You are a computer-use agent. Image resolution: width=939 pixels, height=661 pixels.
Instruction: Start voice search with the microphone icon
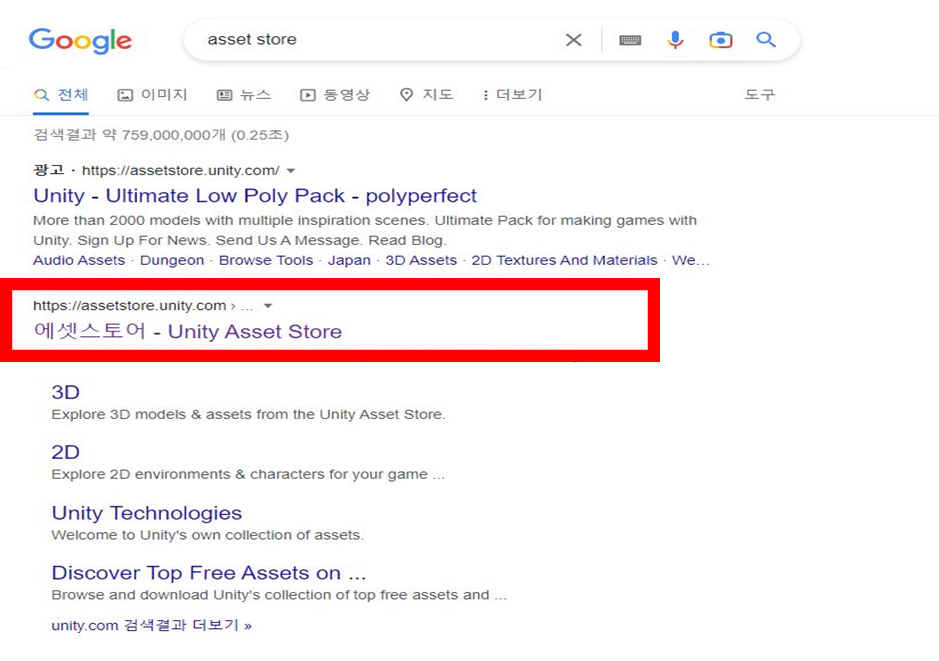coord(675,40)
